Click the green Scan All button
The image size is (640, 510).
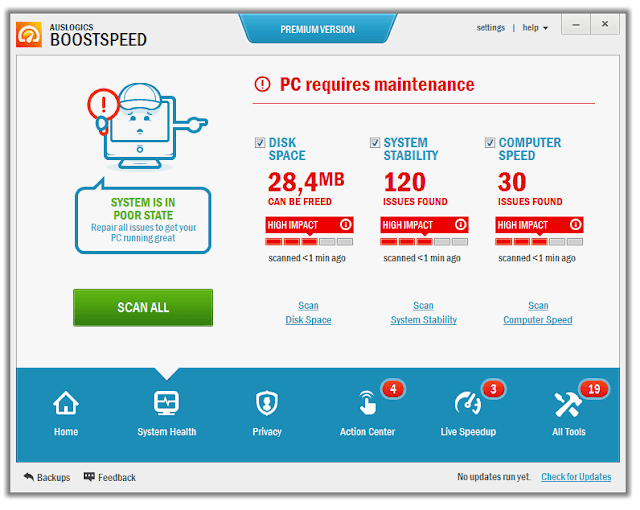tap(143, 308)
